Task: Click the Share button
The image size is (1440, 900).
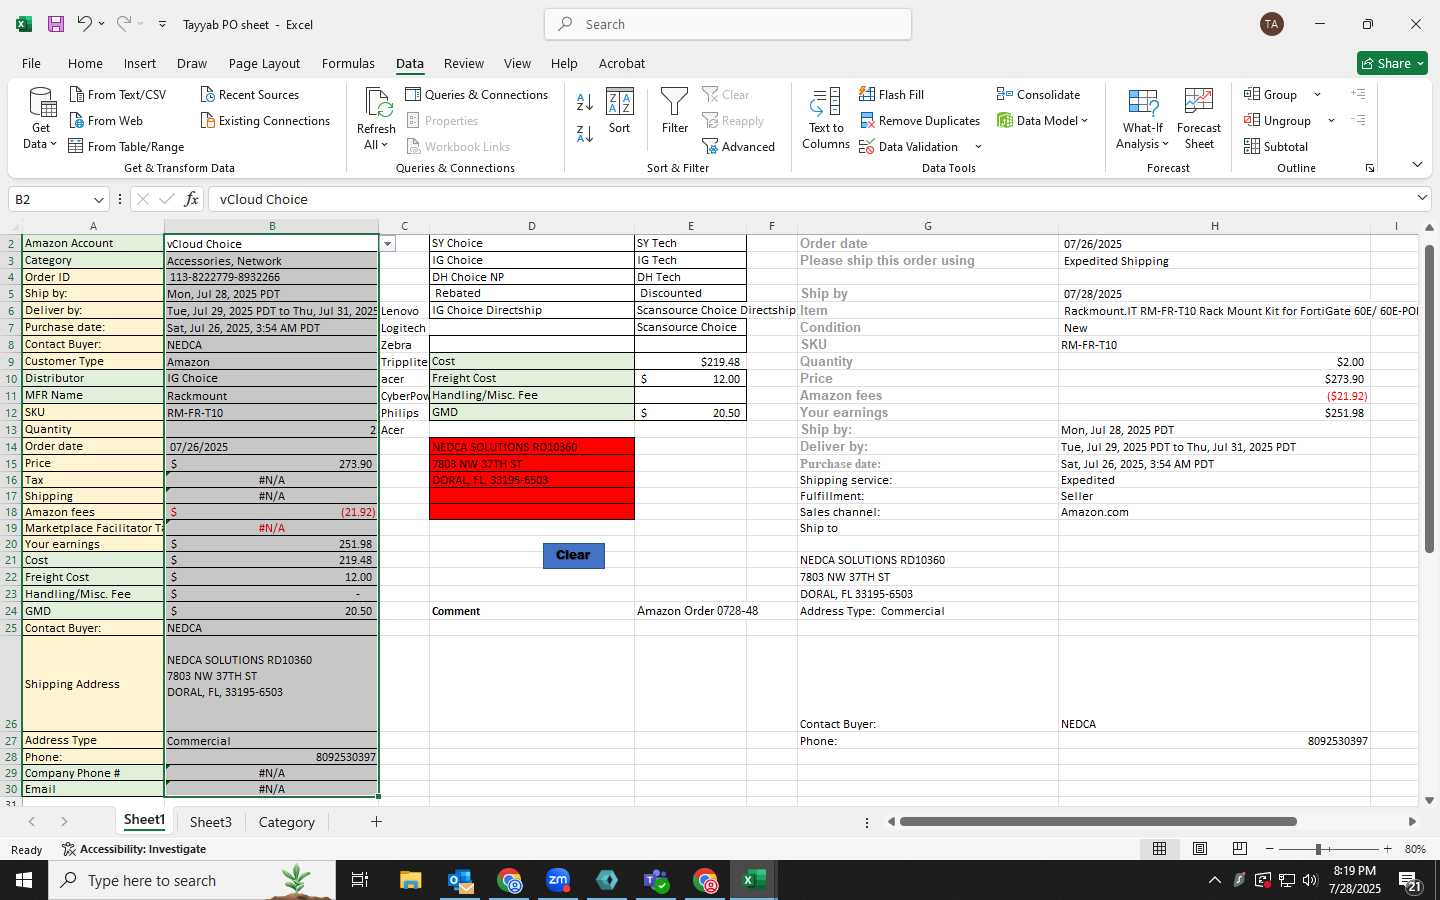Action: tap(1392, 63)
